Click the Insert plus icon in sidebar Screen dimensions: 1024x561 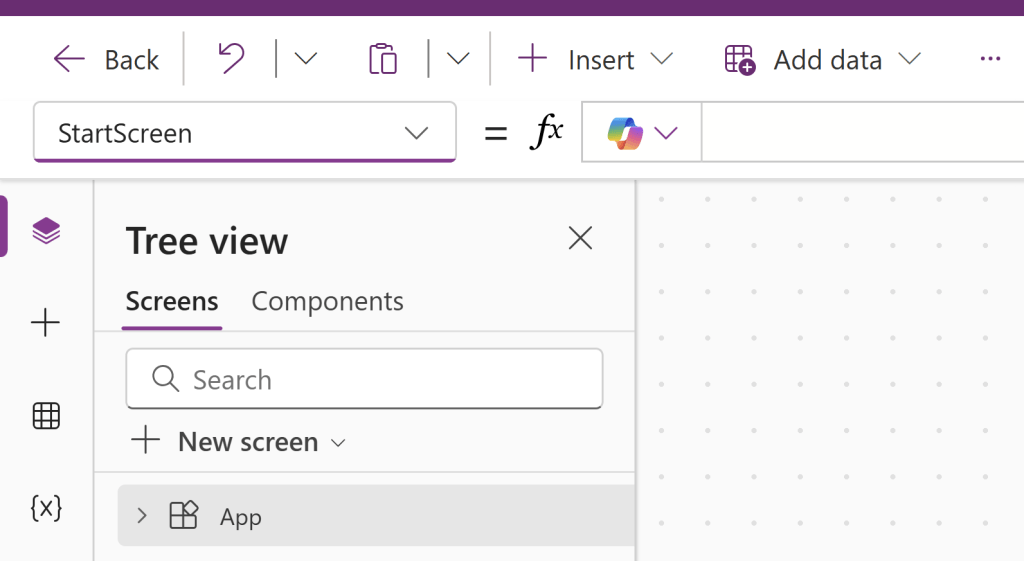pos(46,323)
